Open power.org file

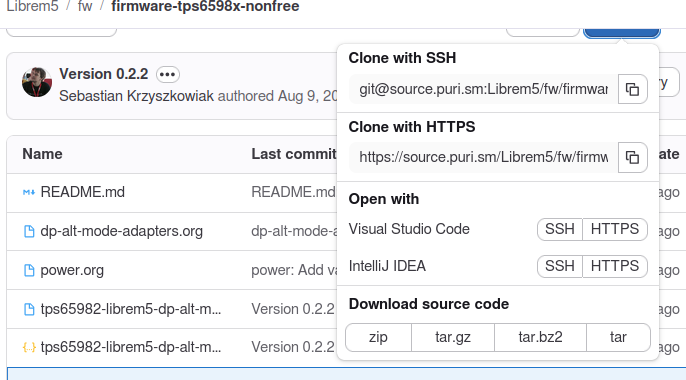(72, 270)
